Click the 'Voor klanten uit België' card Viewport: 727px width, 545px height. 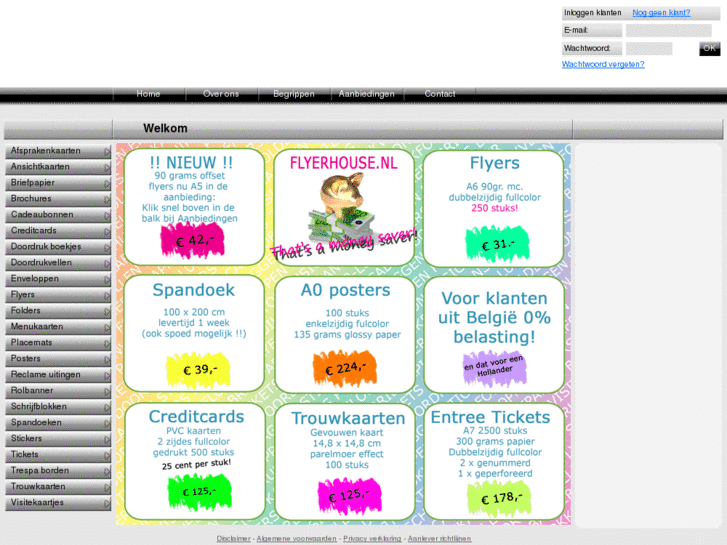coord(494,335)
